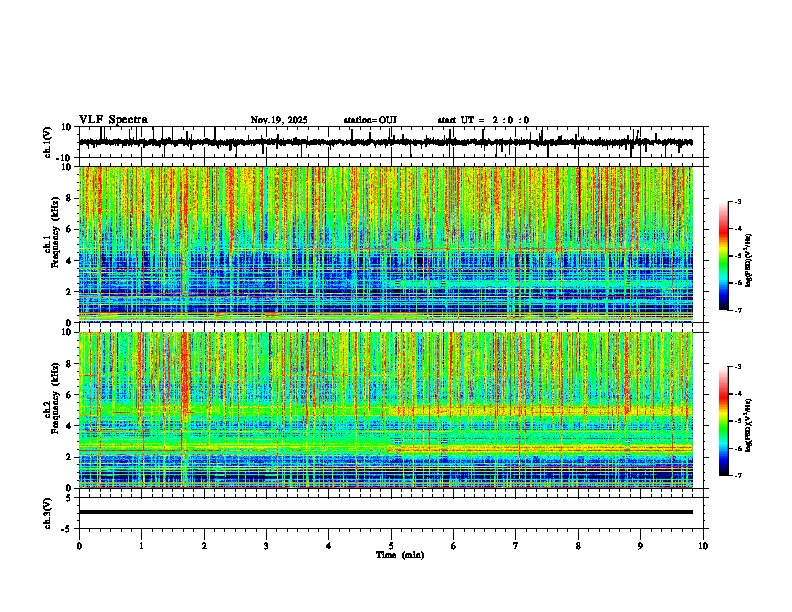Click tick label "9" on the Time axis
792x612 pixels.
640,546
